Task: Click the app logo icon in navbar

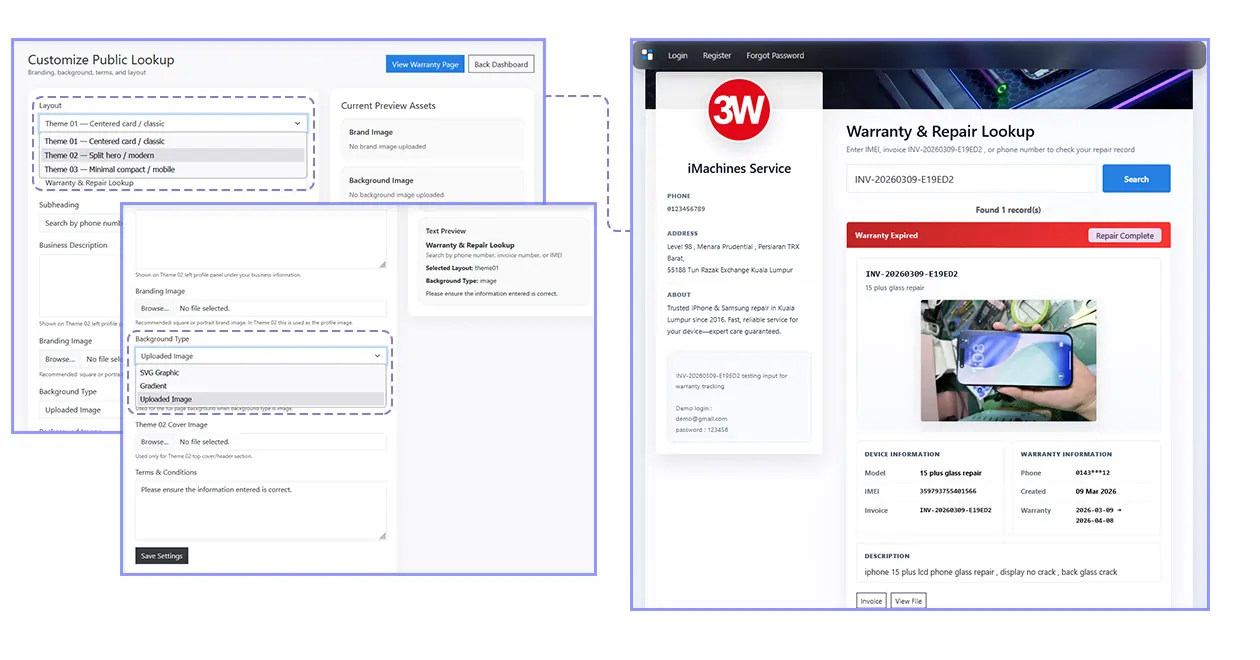Action: pos(648,55)
